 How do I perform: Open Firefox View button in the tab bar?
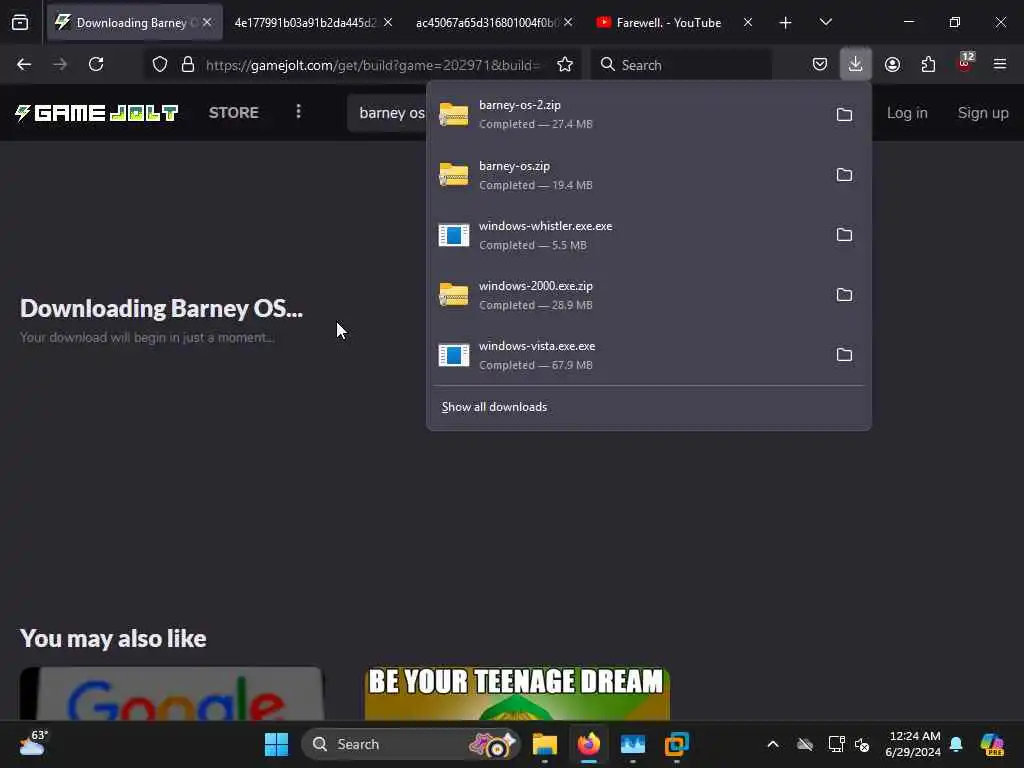[x=20, y=23]
